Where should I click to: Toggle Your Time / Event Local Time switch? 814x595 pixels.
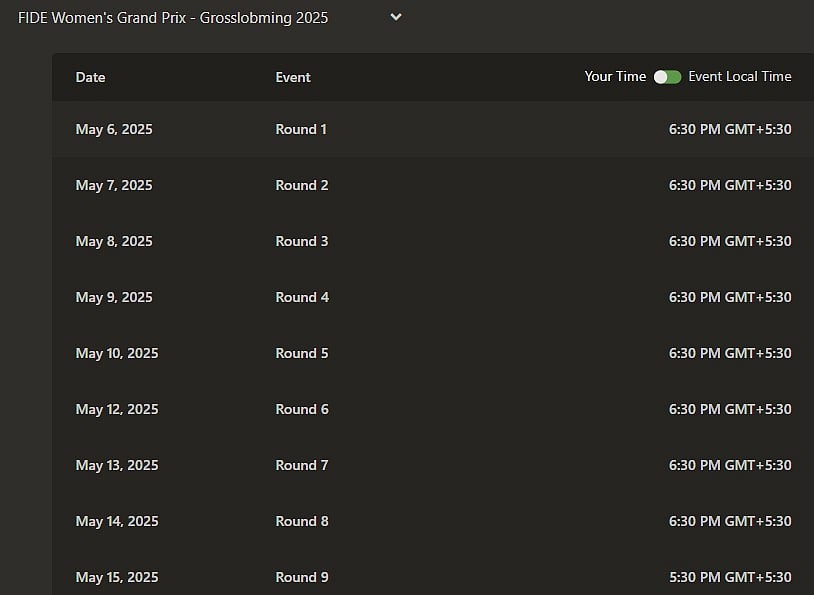pyautogui.click(x=667, y=77)
